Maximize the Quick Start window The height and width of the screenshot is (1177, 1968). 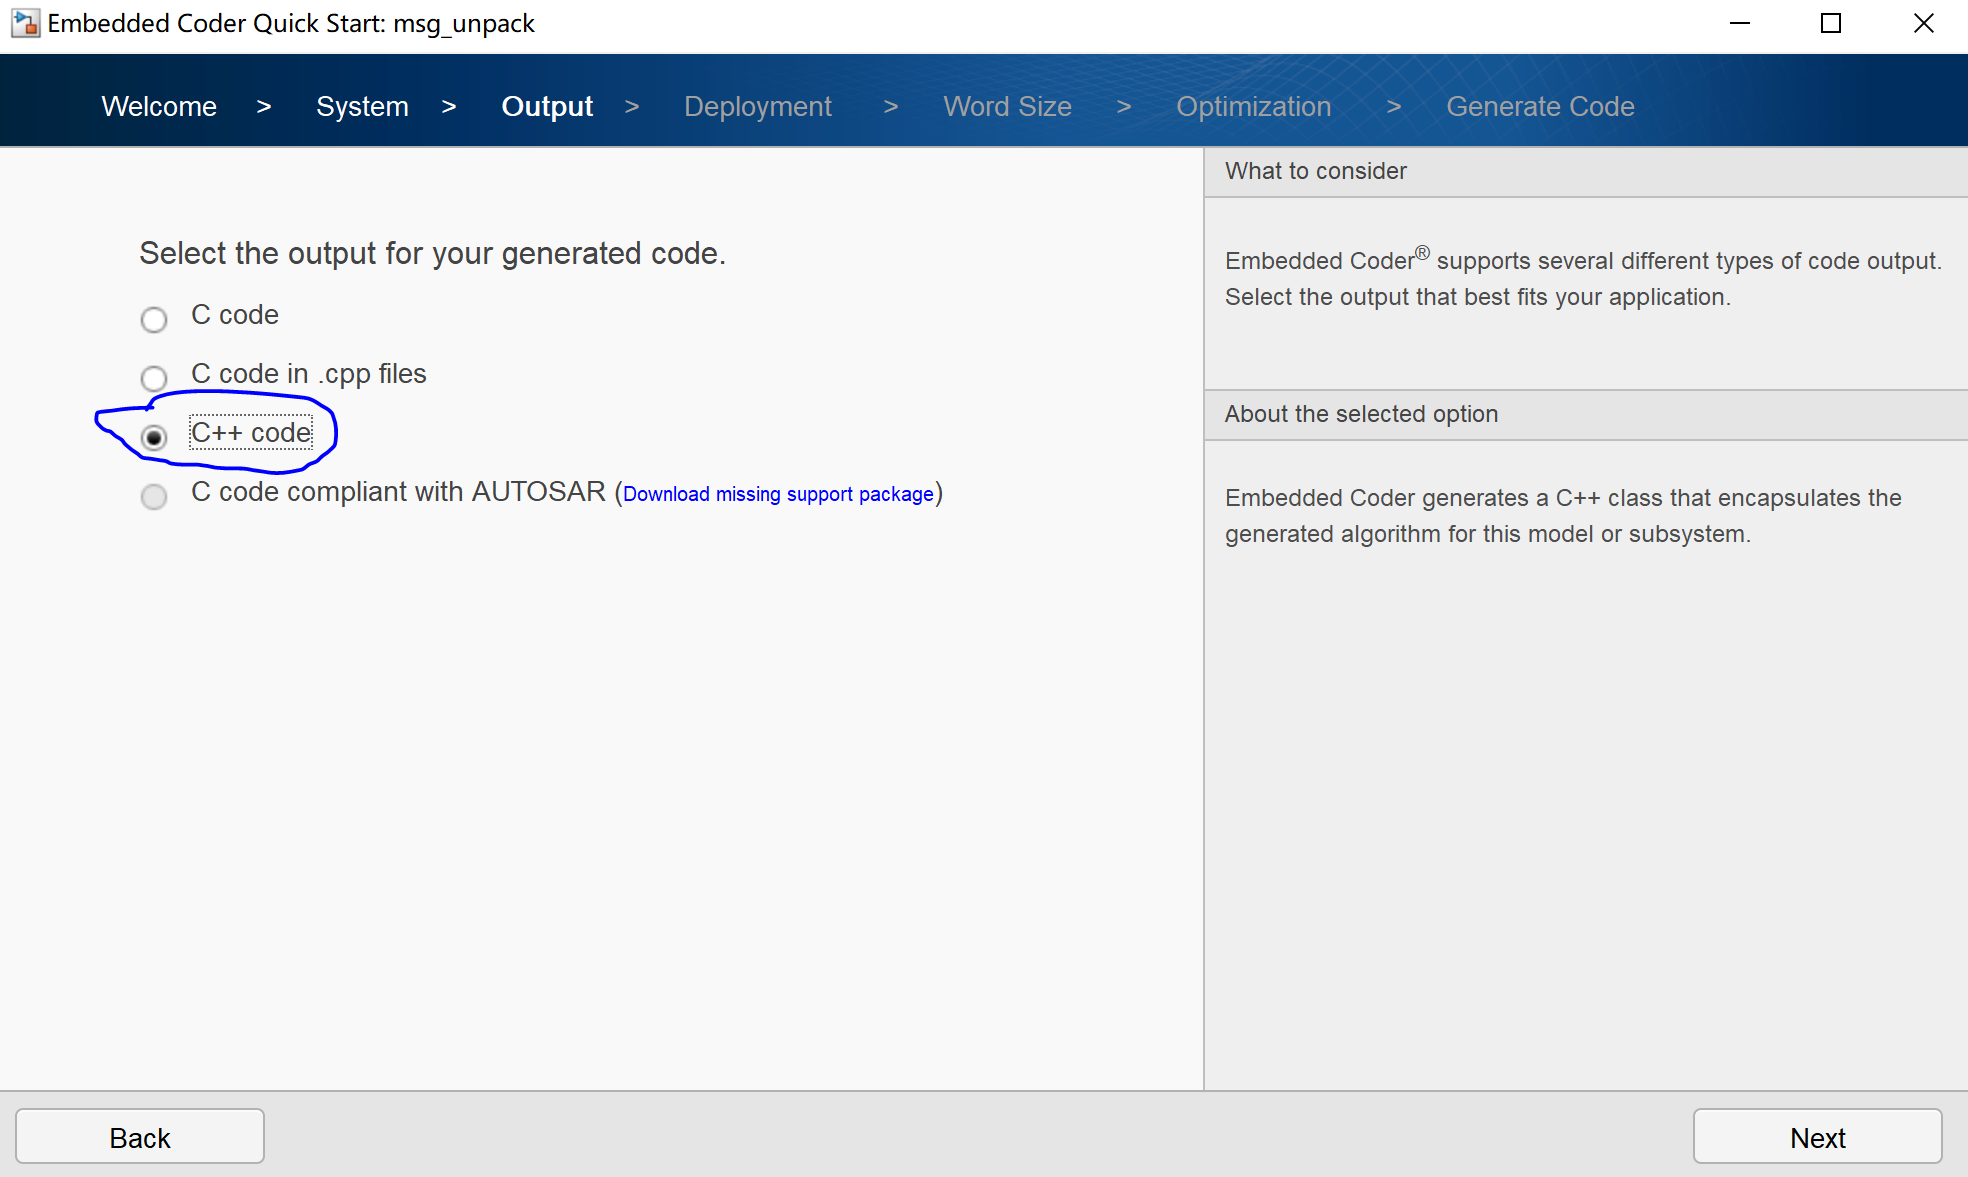[x=1831, y=23]
